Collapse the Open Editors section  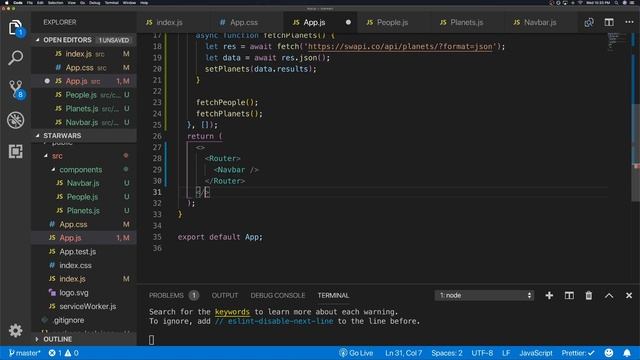tap(84, 40)
